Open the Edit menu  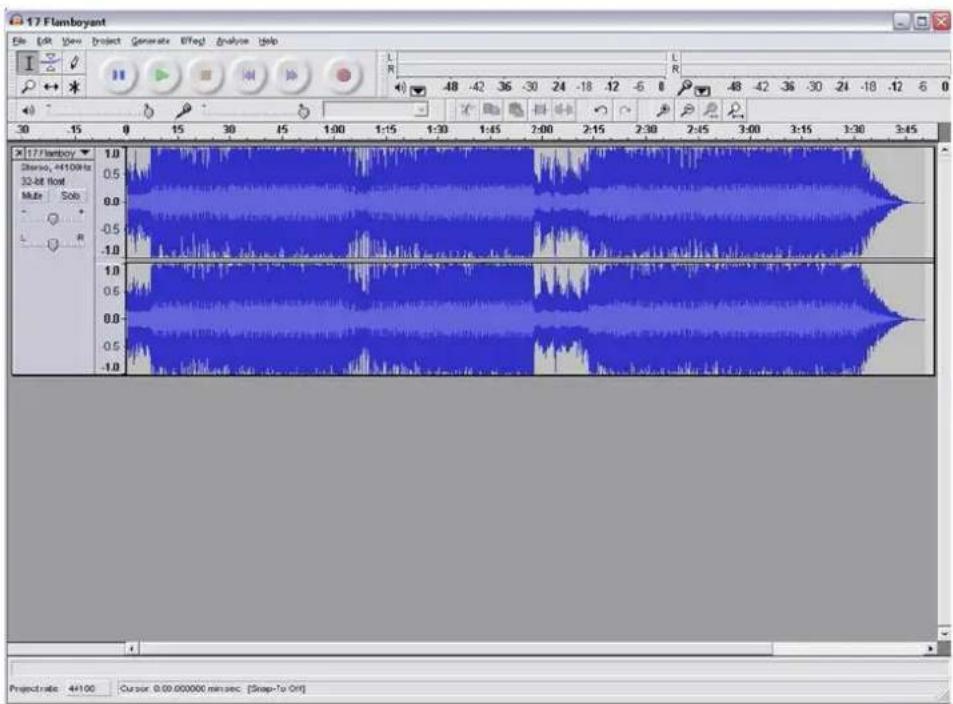tap(44, 41)
